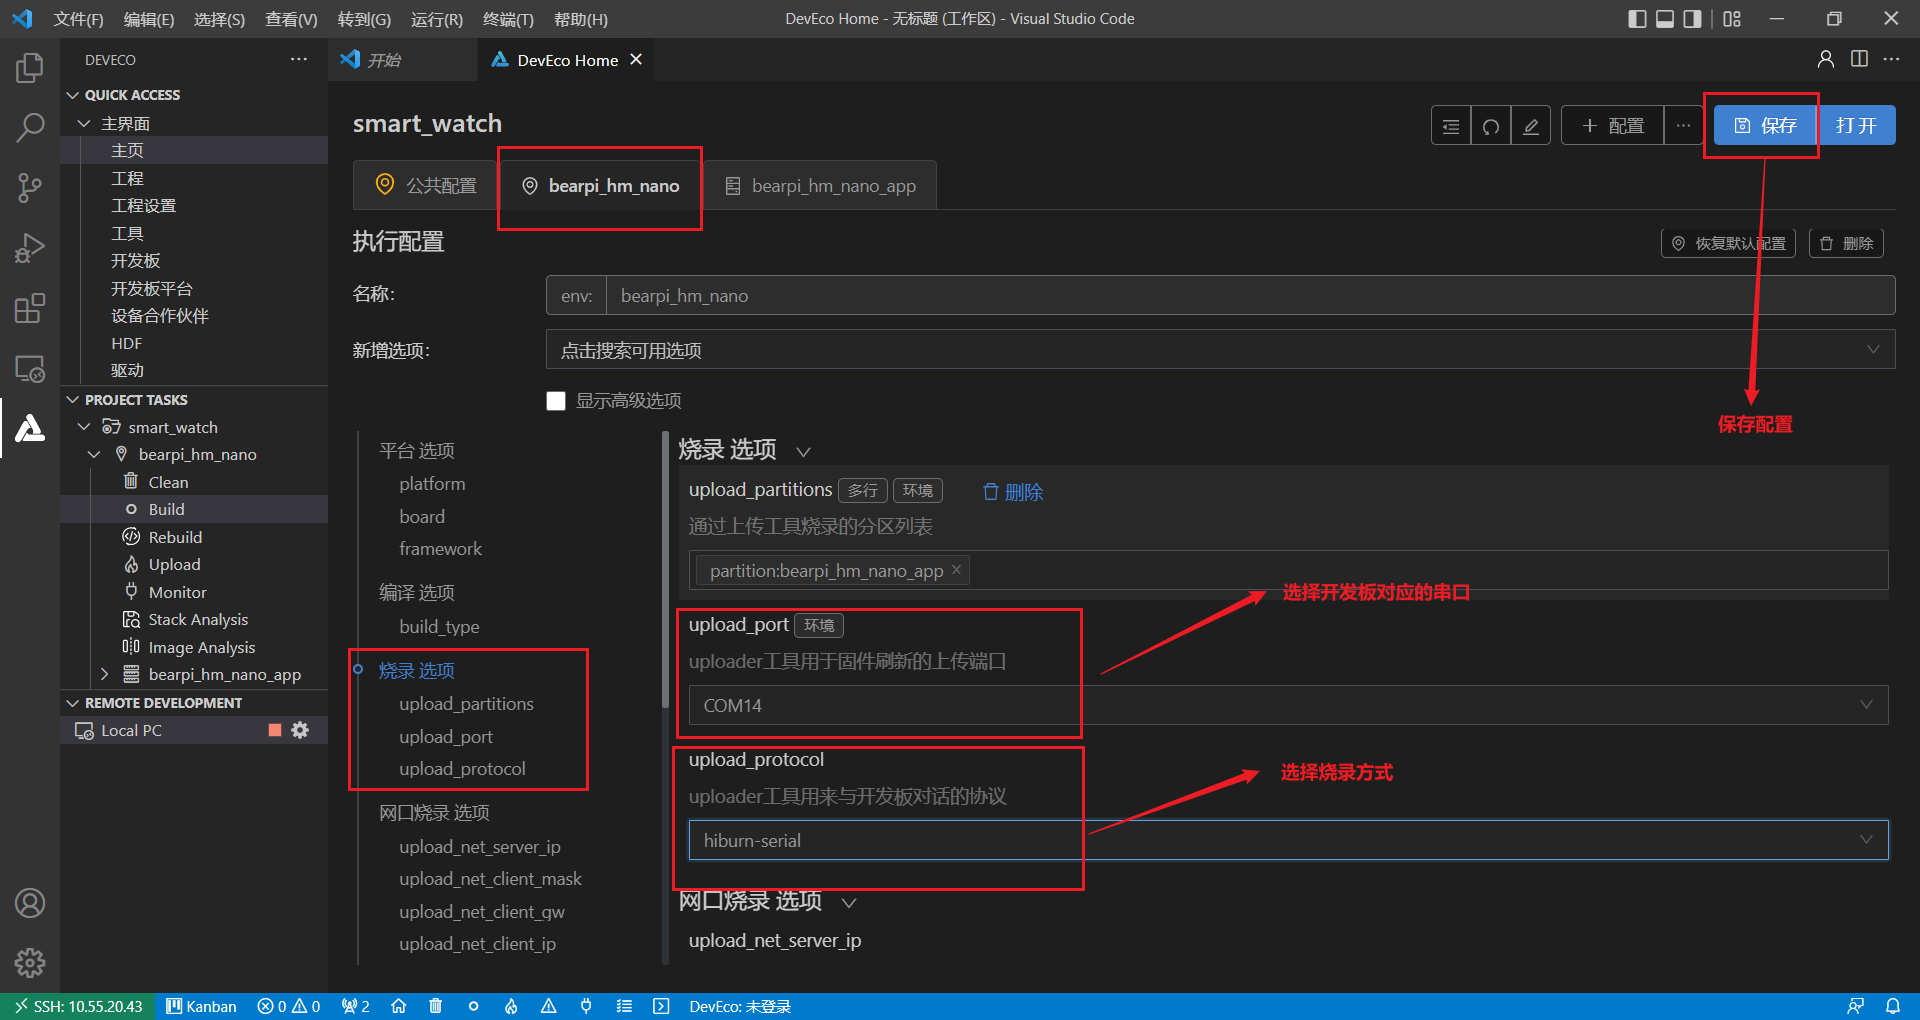Open the 运行(R) menu
Viewport: 1920px width, 1020px height.
pos(437,19)
